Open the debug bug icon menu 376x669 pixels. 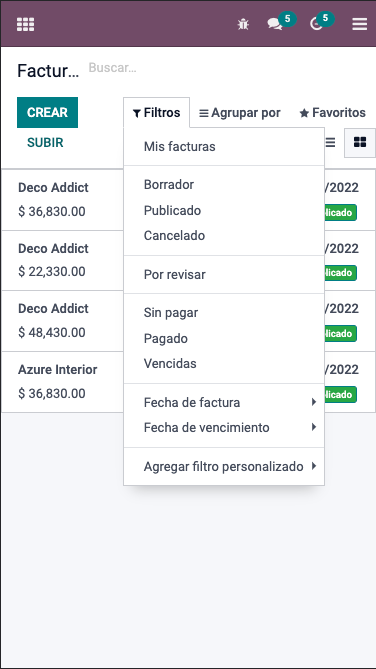click(243, 24)
